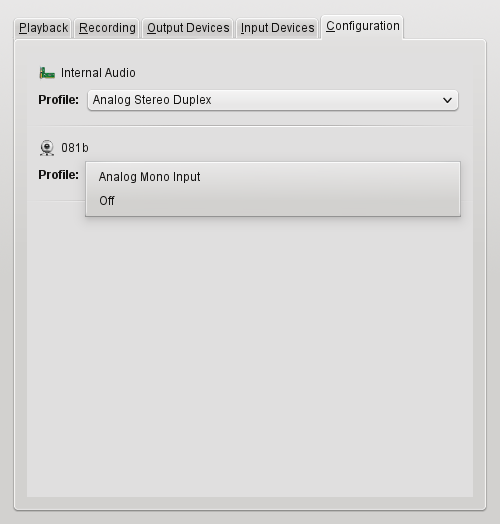This screenshot has width=500, height=524.
Task: Click the Internal Audio sound card icon
Action: pos(47,73)
